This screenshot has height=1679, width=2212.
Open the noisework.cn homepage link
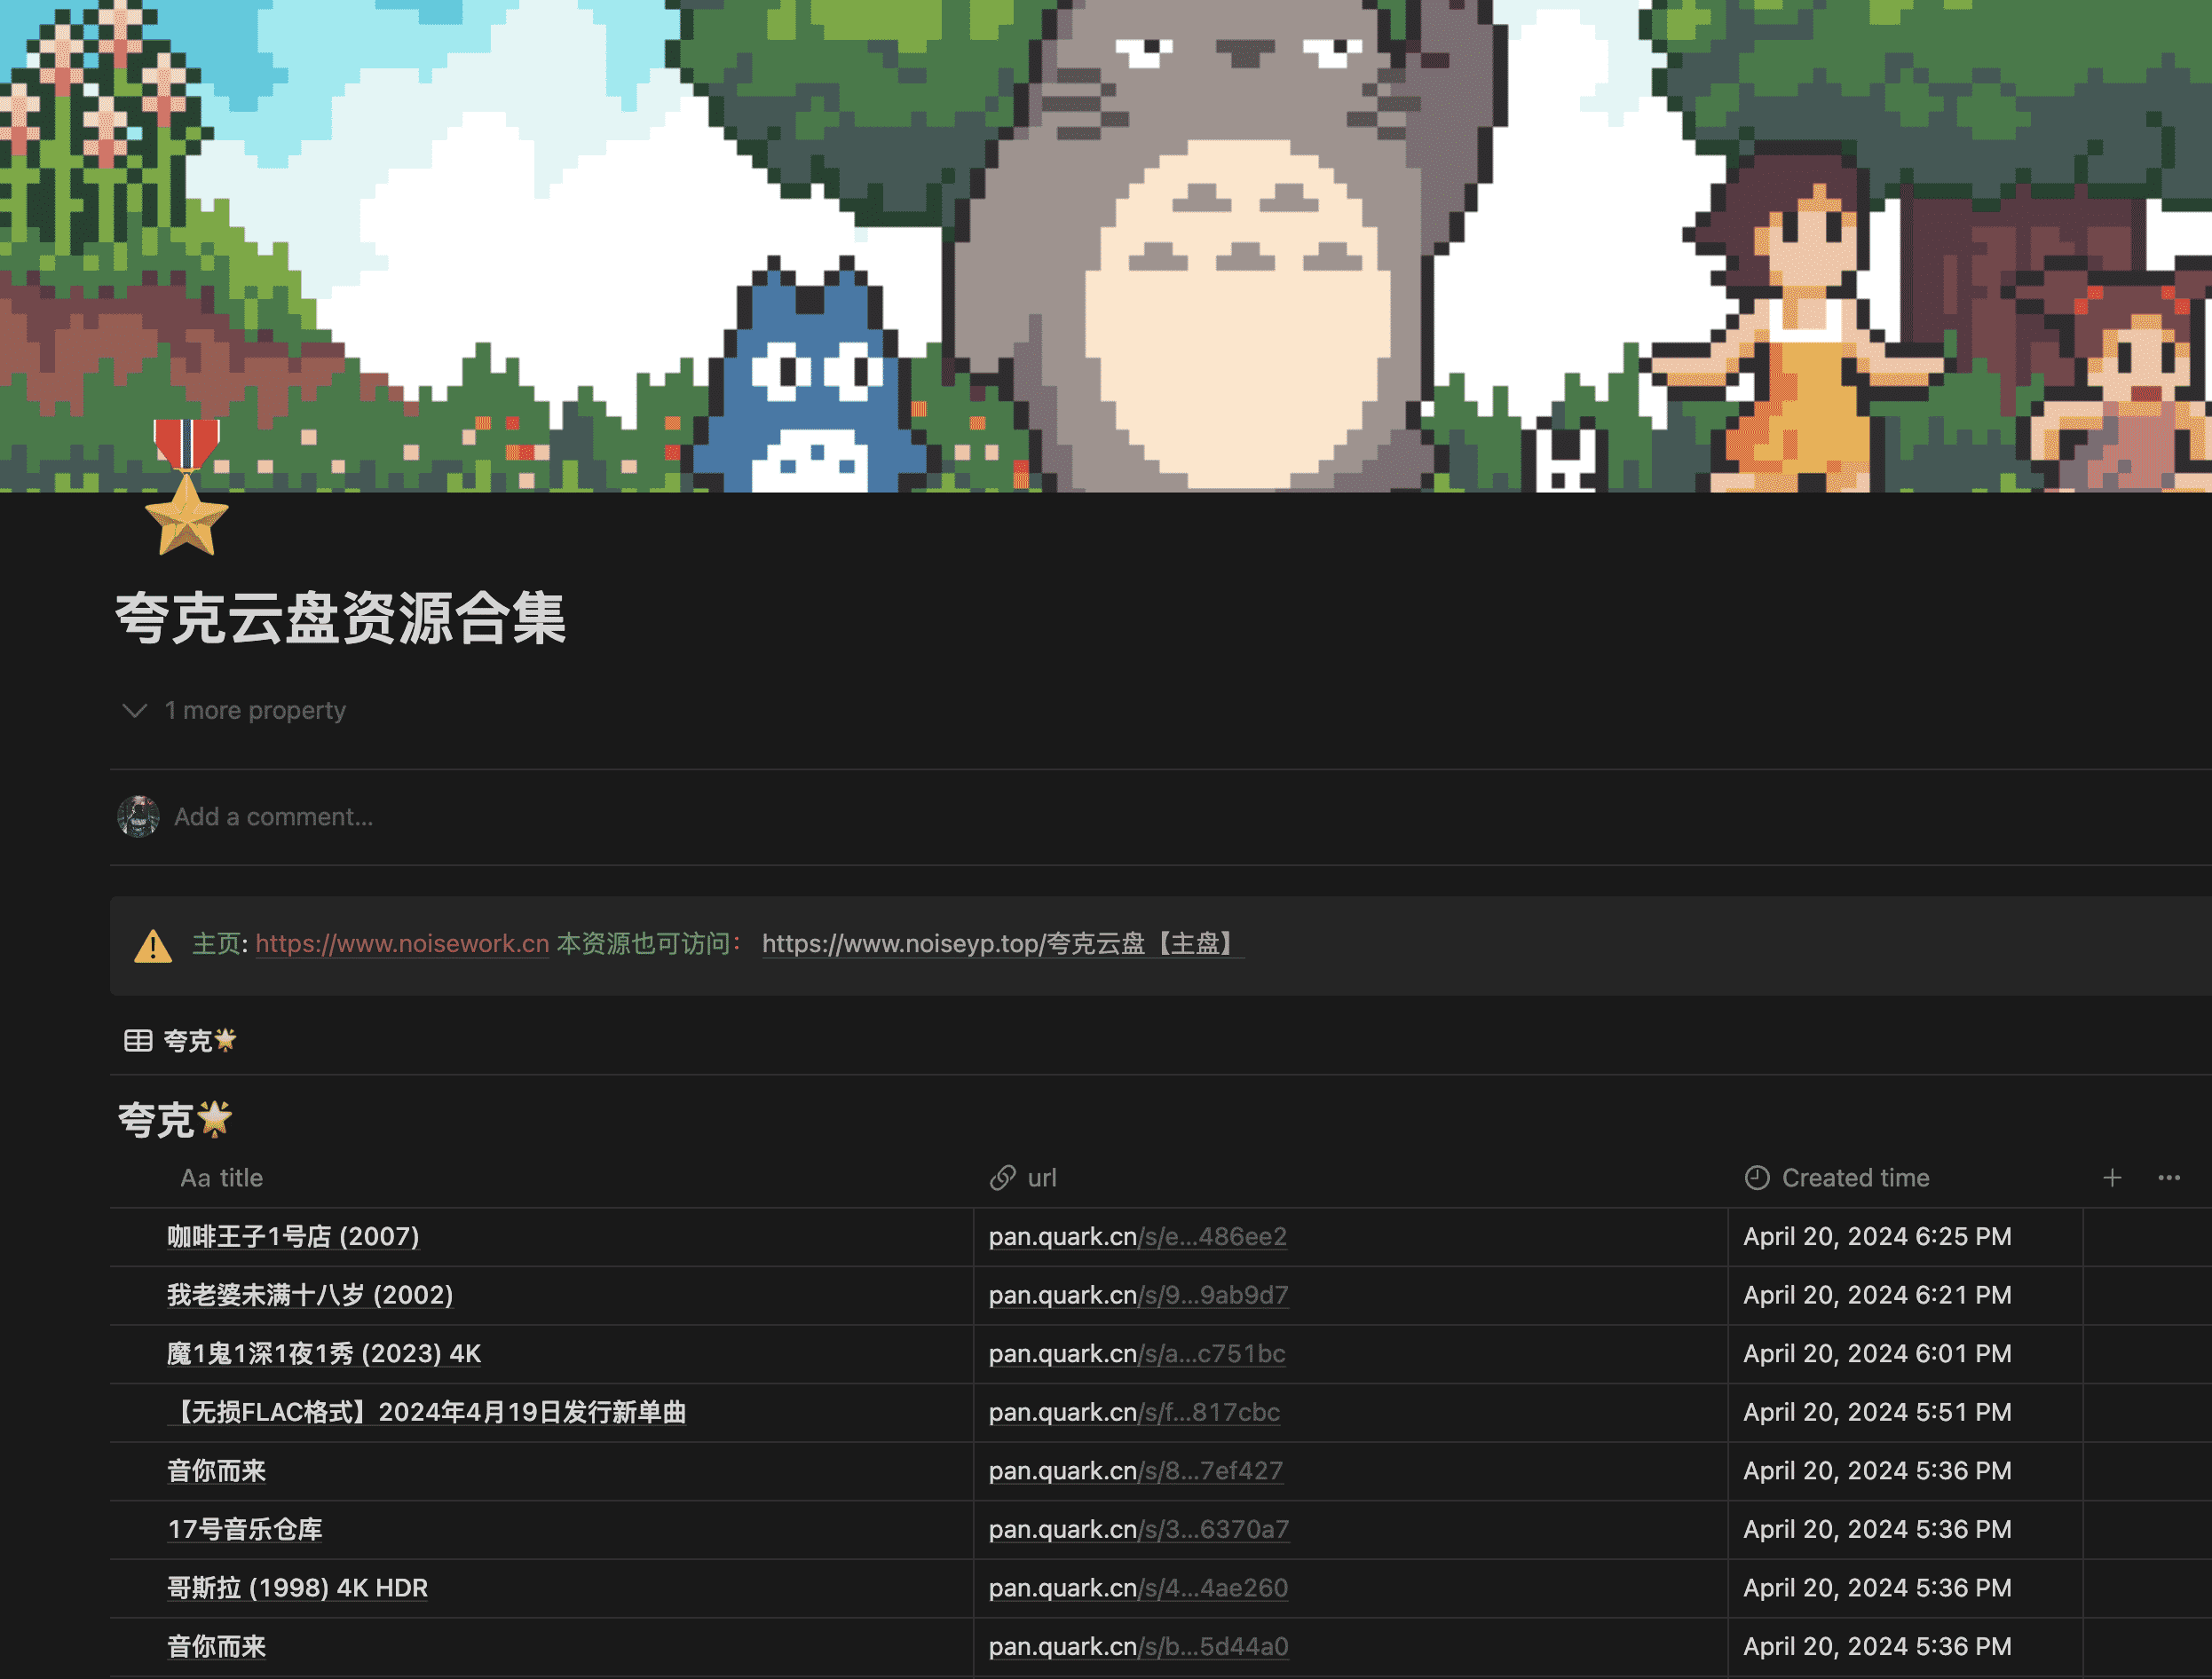coord(402,944)
